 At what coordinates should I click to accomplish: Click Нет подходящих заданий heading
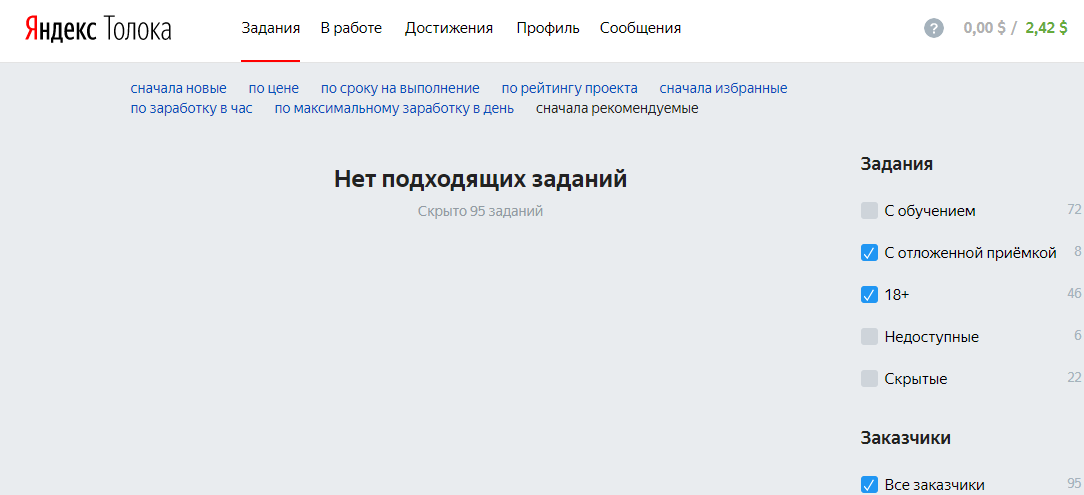(x=480, y=179)
